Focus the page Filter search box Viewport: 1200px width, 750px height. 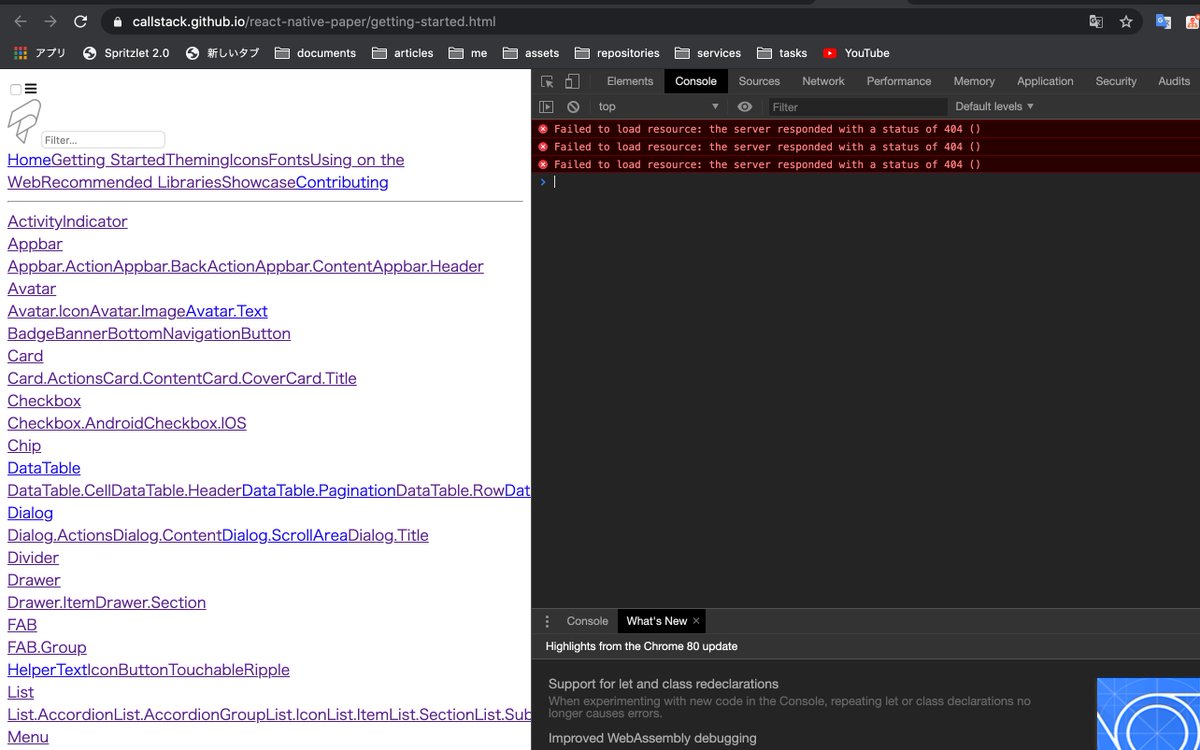point(103,140)
